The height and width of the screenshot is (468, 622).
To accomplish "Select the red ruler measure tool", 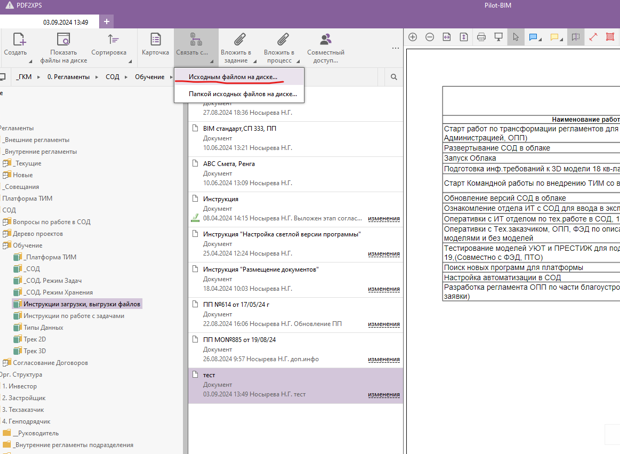I will tap(593, 38).
